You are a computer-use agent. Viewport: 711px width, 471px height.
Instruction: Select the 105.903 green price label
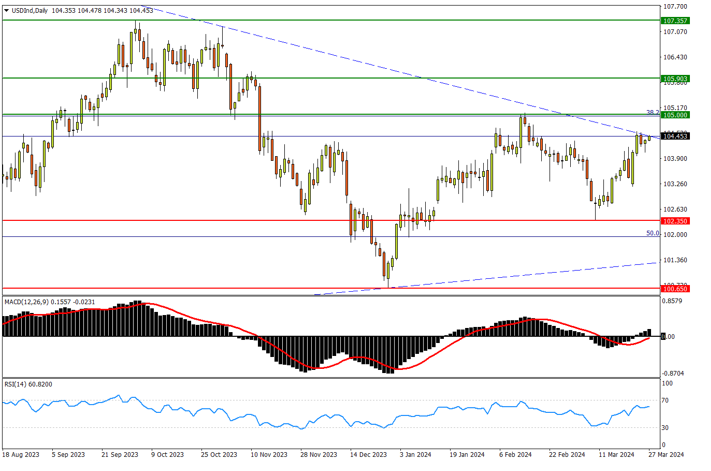point(674,78)
